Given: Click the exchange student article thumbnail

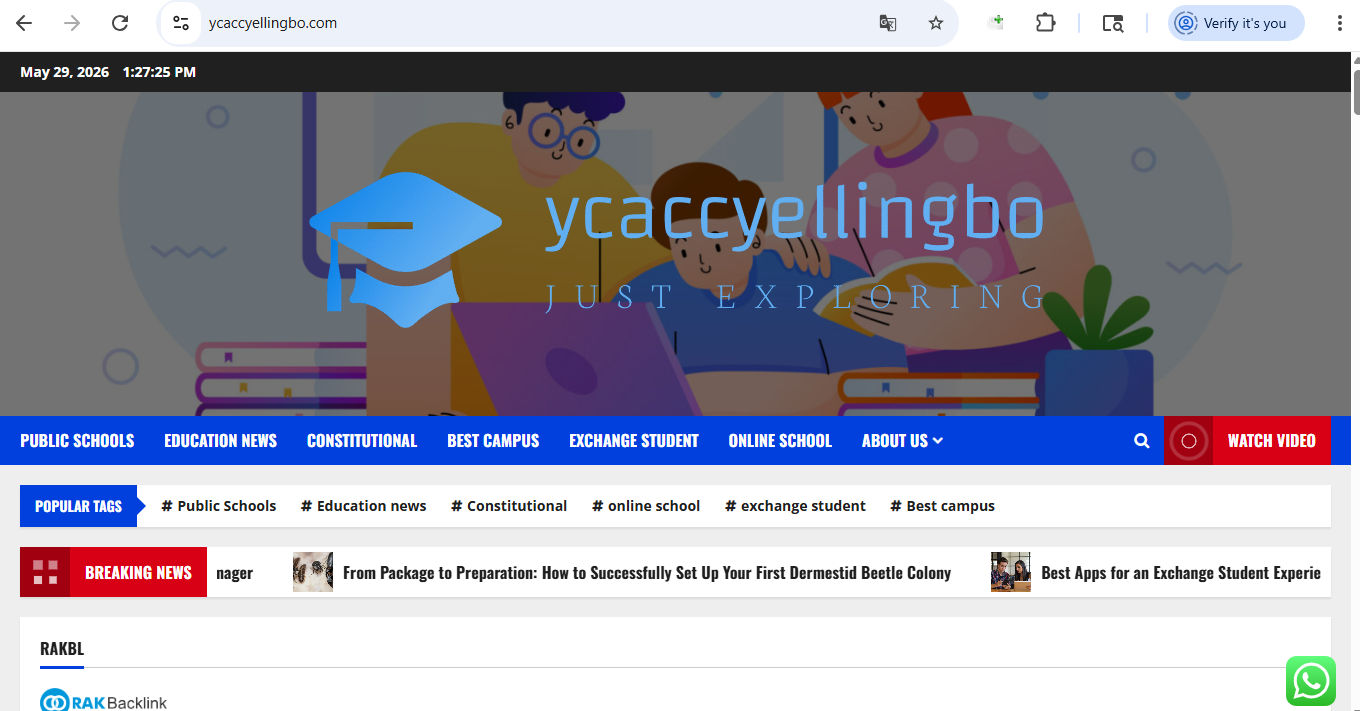Looking at the screenshot, I should tap(1011, 572).
